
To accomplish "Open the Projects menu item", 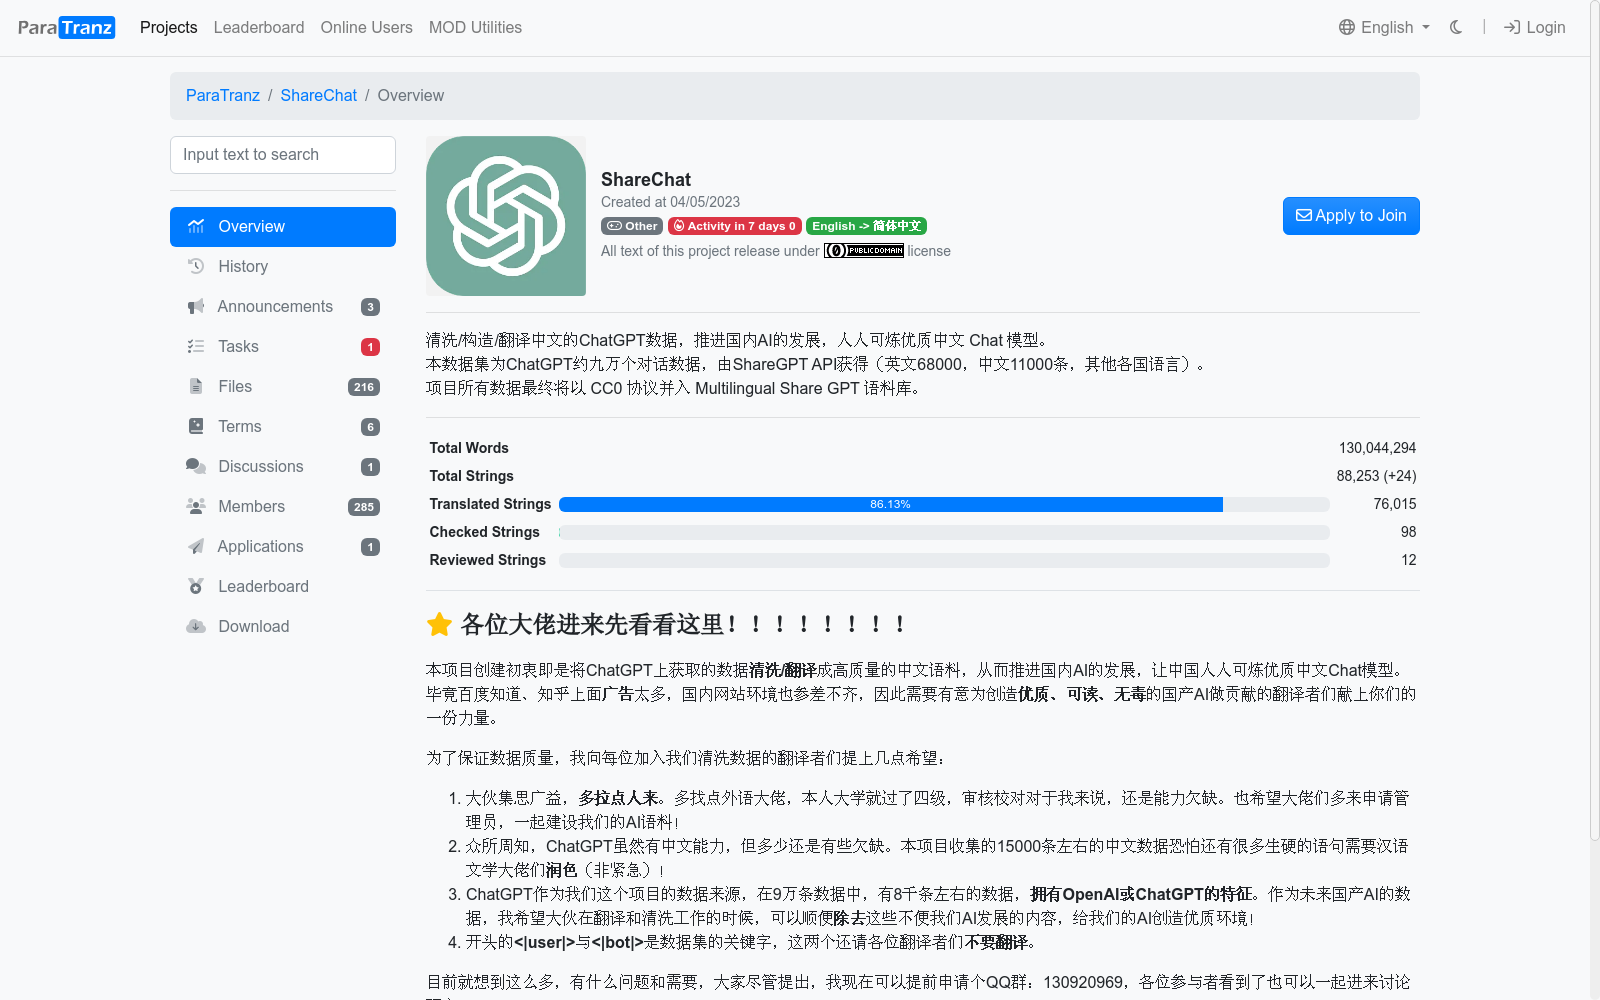I will tap(168, 27).
